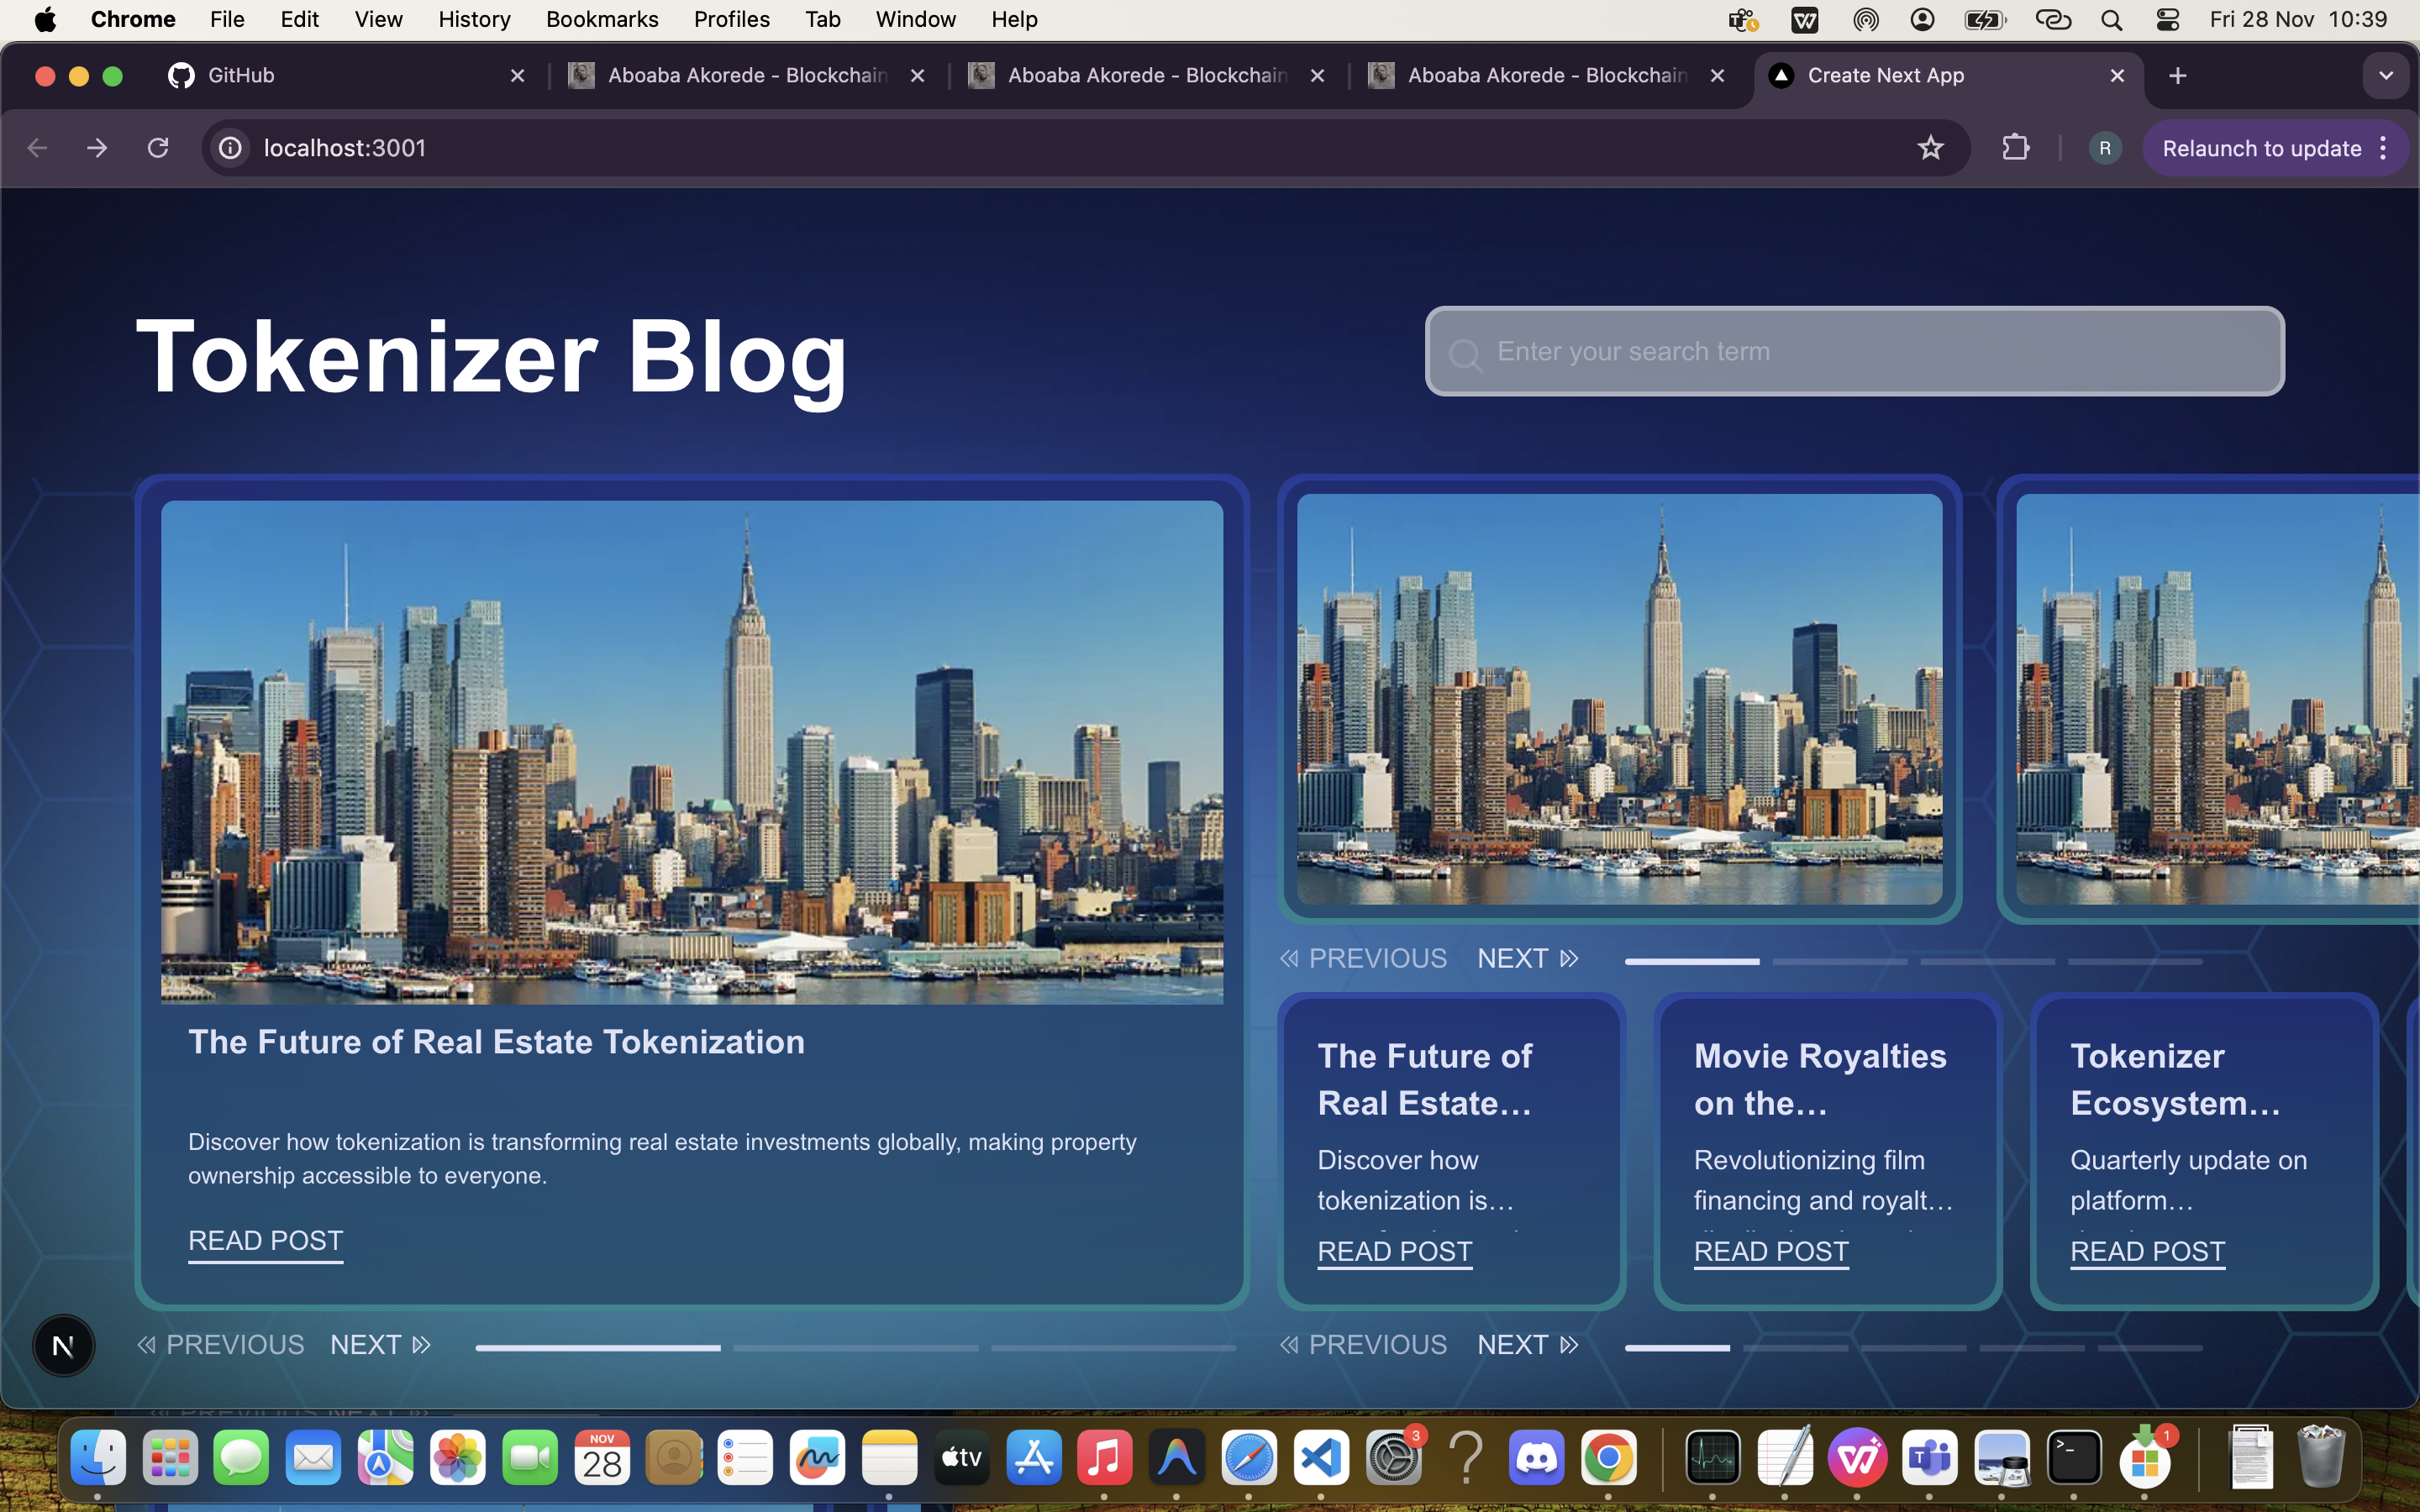The image size is (2420, 1512).
Task: Open the Music app from the Dock
Action: [x=1103, y=1458]
